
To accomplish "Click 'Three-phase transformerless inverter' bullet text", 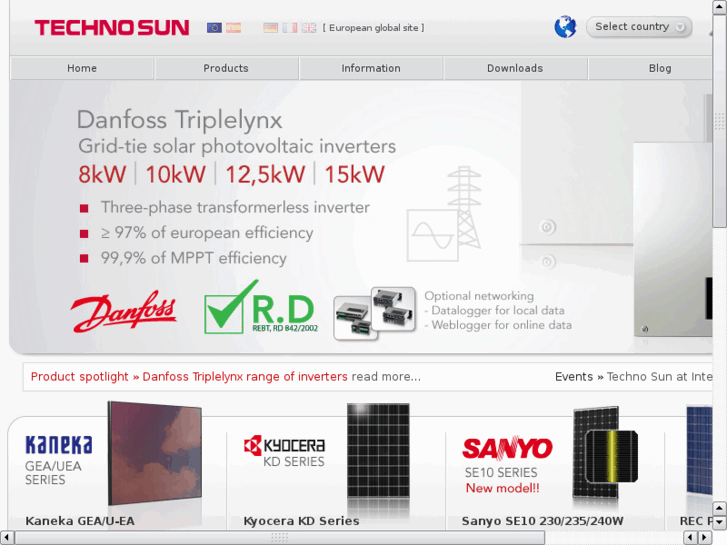I will pos(236,207).
